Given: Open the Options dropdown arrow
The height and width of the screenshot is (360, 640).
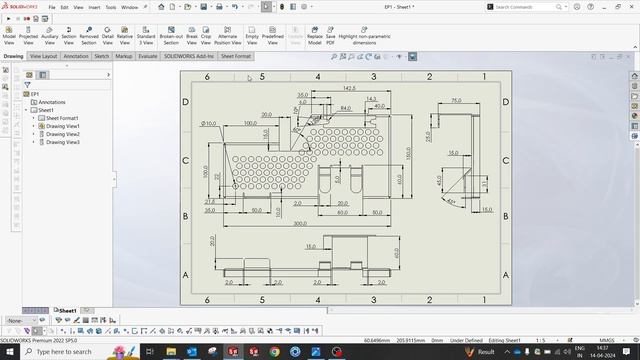Looking at the screenshot, I should tap(312, 7).
